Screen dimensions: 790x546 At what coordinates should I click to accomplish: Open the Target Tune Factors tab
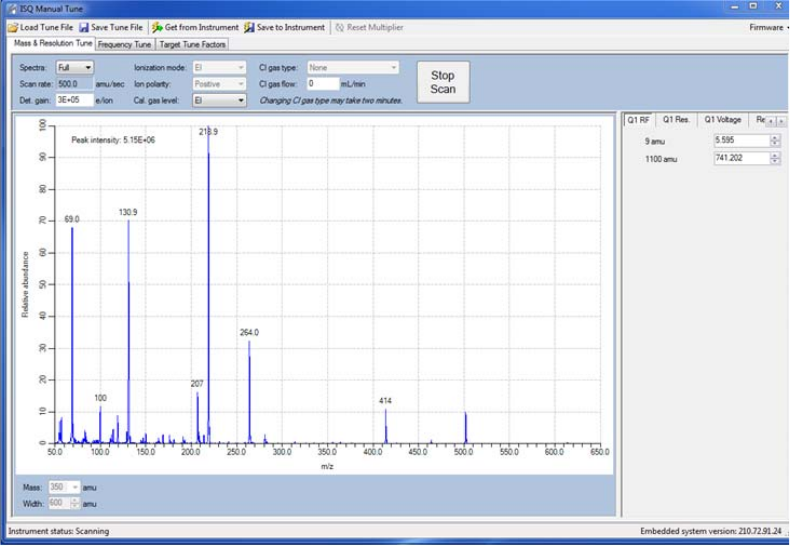[193, 44]
